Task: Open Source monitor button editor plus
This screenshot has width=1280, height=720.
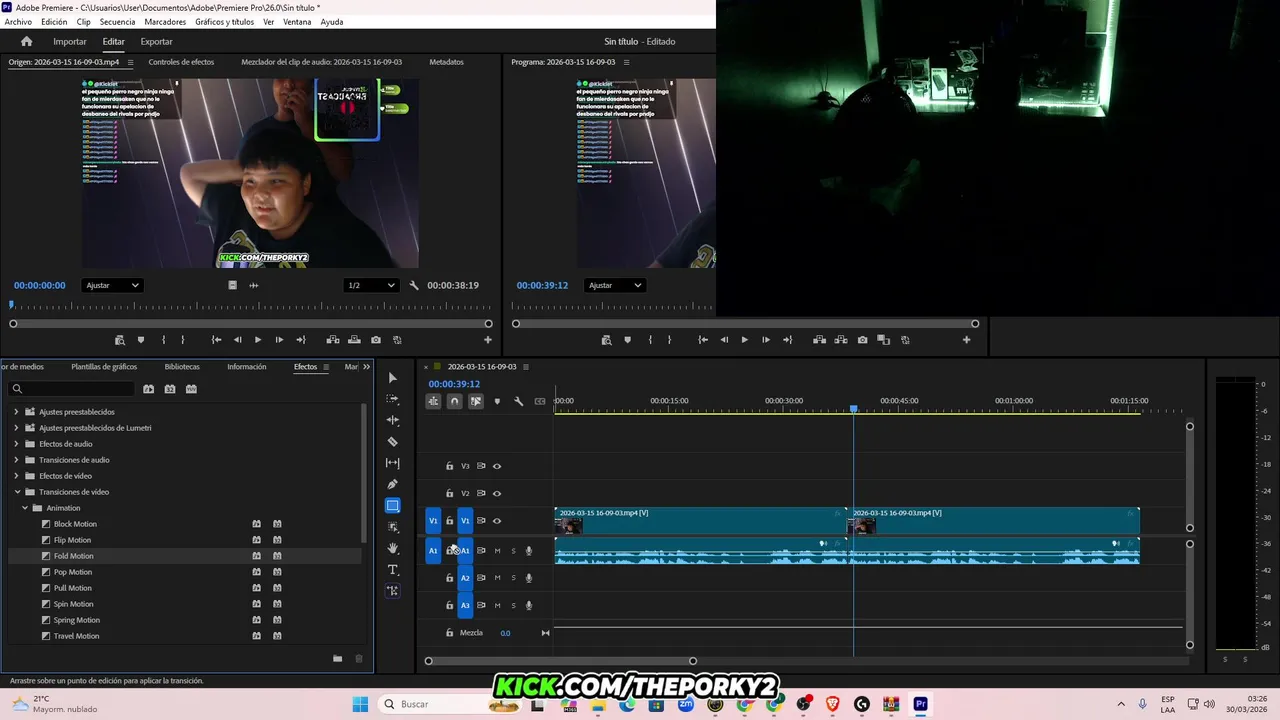Action: coord(488,340)
